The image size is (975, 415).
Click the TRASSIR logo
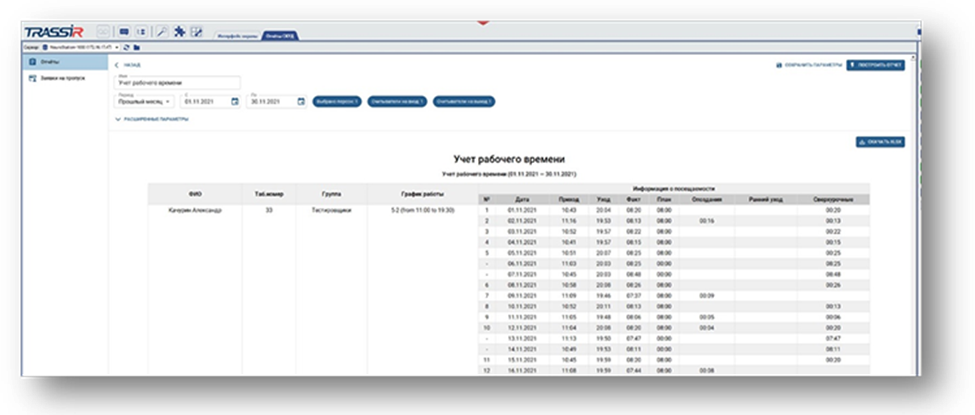pos(53,32)
